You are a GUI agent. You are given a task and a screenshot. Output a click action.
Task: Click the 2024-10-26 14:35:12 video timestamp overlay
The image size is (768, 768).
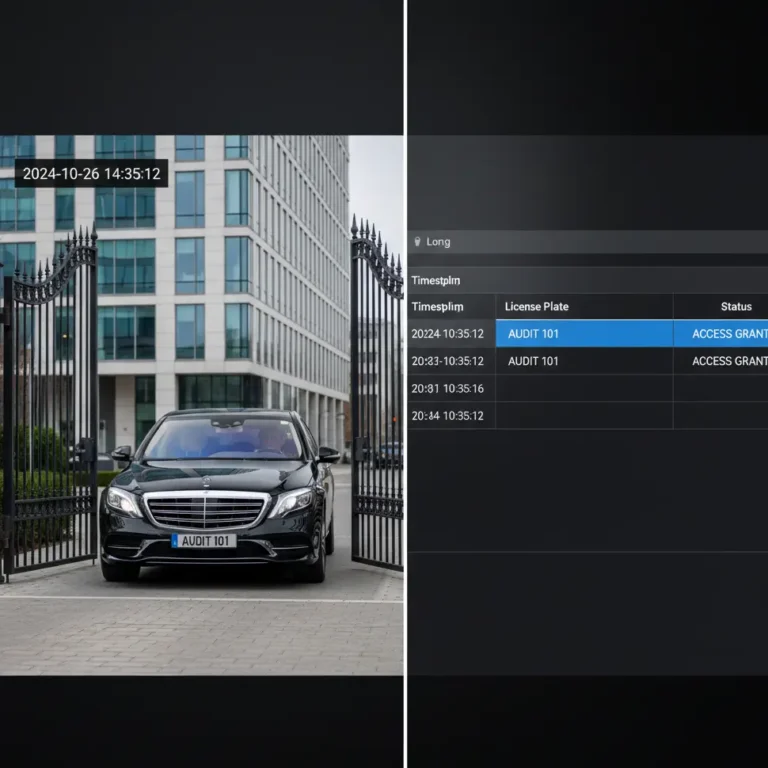(91, 173)
